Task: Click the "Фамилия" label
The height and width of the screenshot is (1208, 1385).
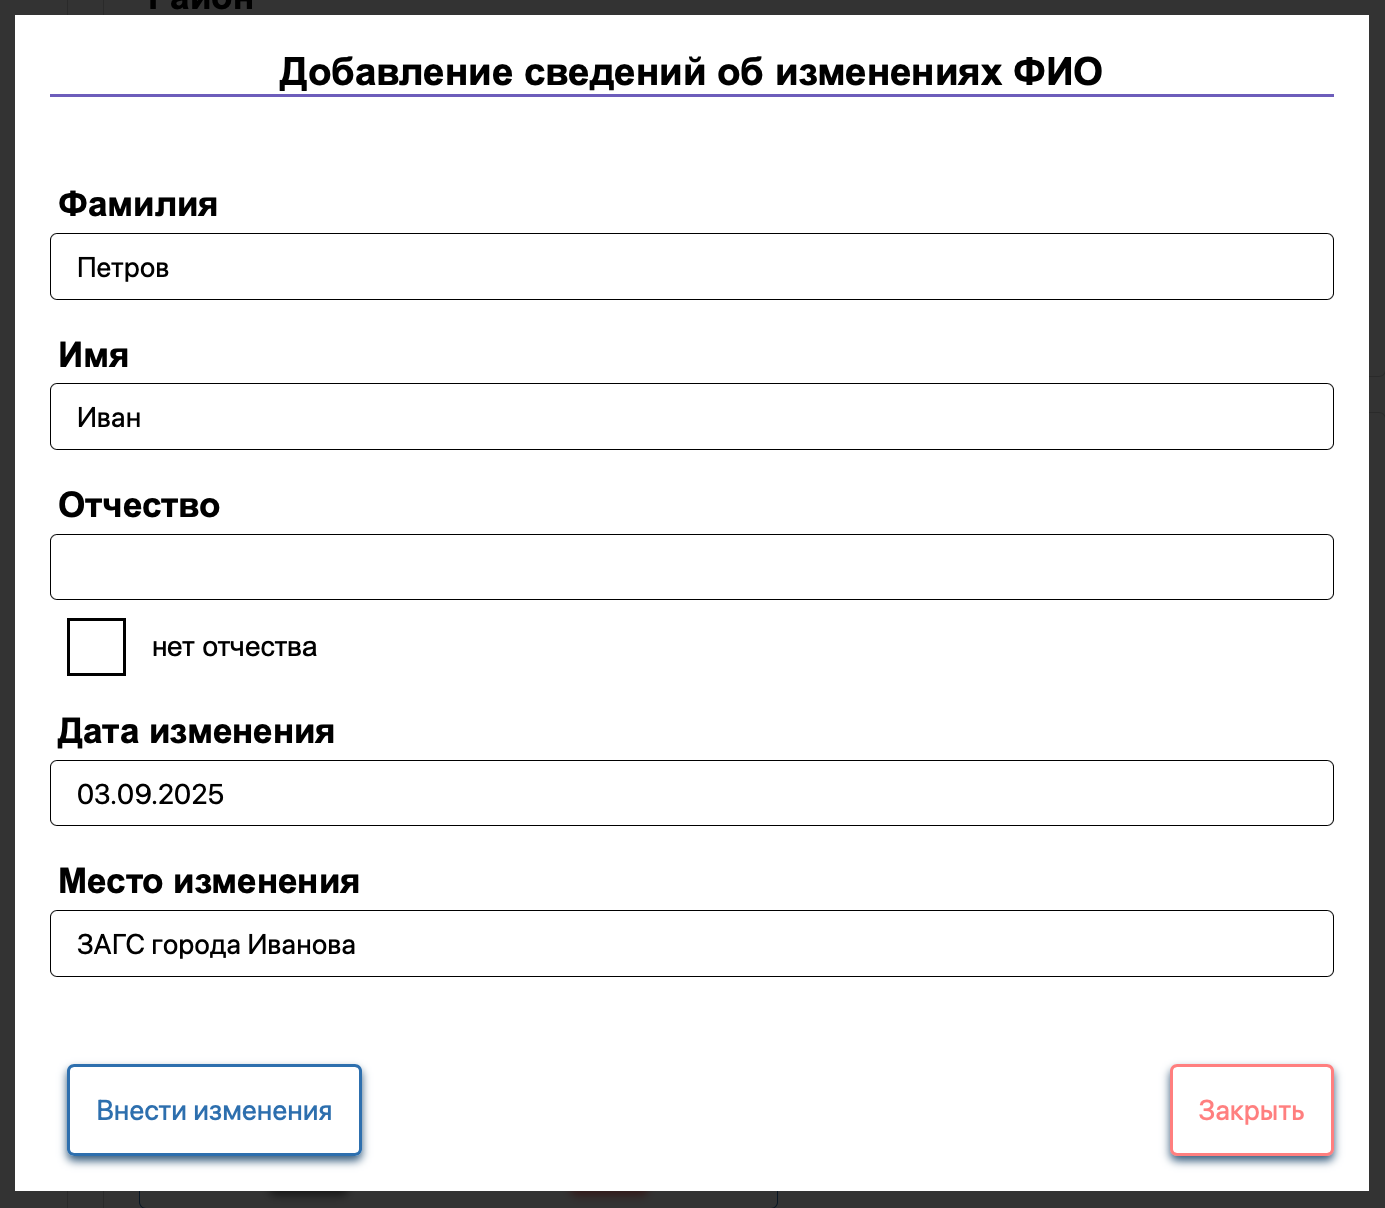Action: point(138,204)
